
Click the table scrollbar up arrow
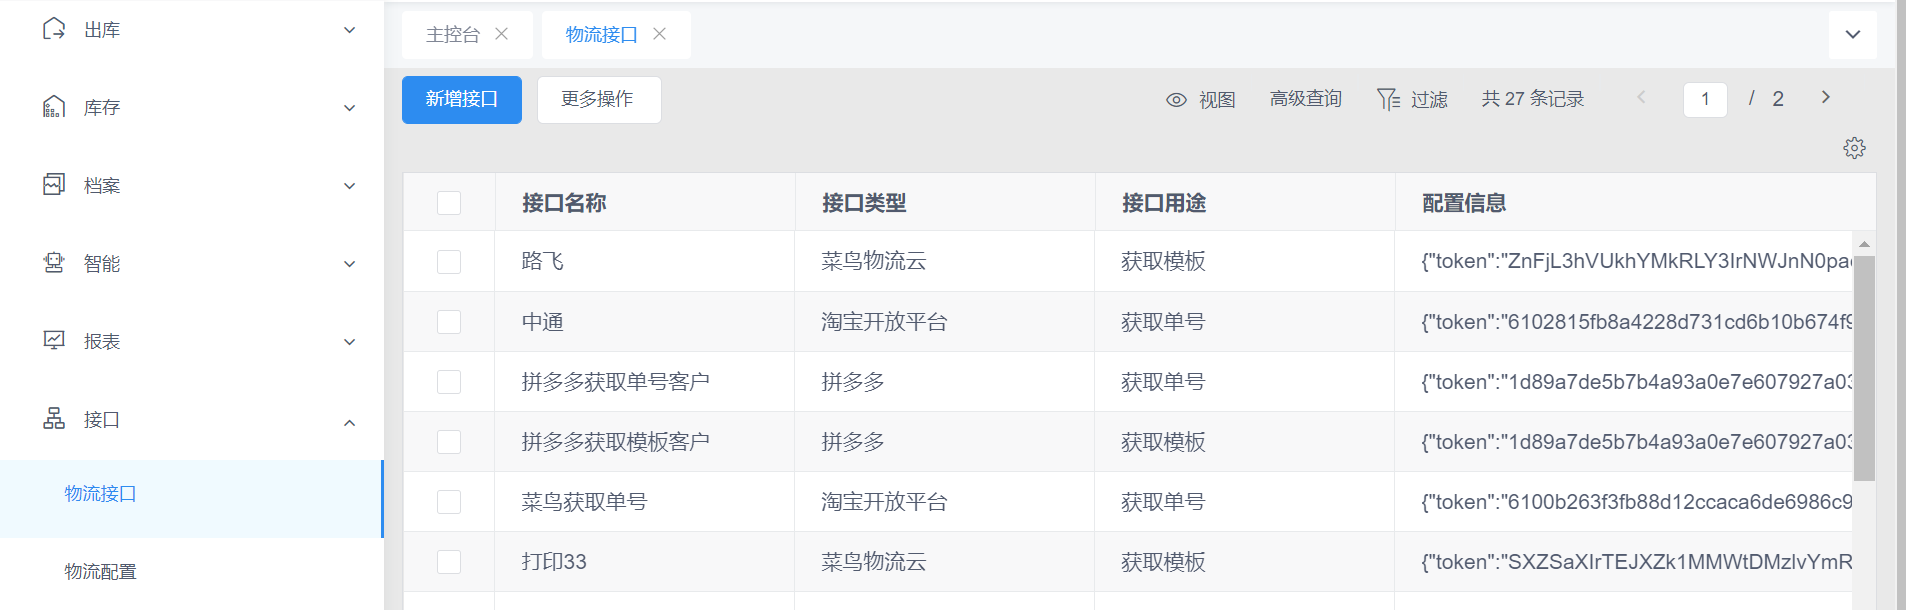(1864, 244)
